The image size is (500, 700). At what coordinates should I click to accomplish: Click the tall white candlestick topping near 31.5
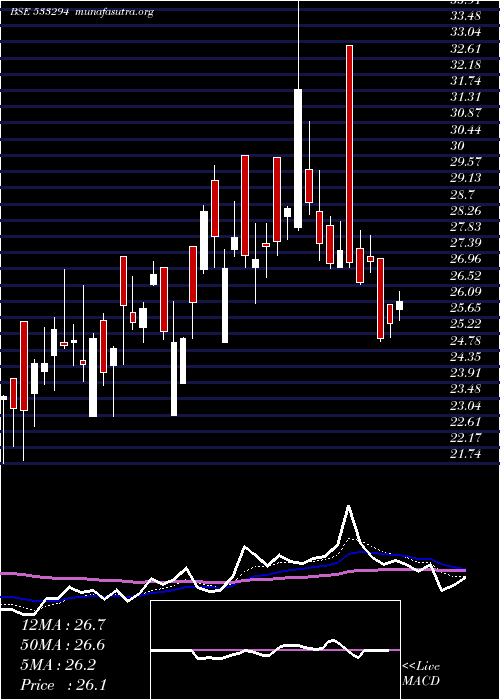pyautogui.click(x=298, y=158)
